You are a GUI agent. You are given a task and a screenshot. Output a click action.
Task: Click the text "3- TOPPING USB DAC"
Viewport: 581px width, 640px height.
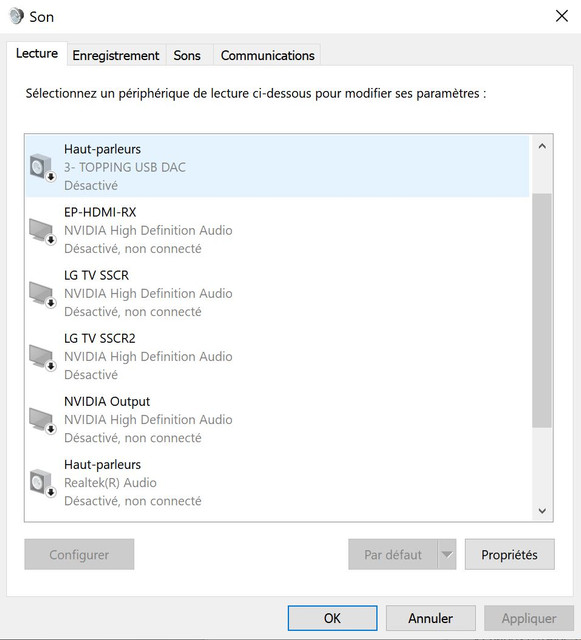[125, 167]
